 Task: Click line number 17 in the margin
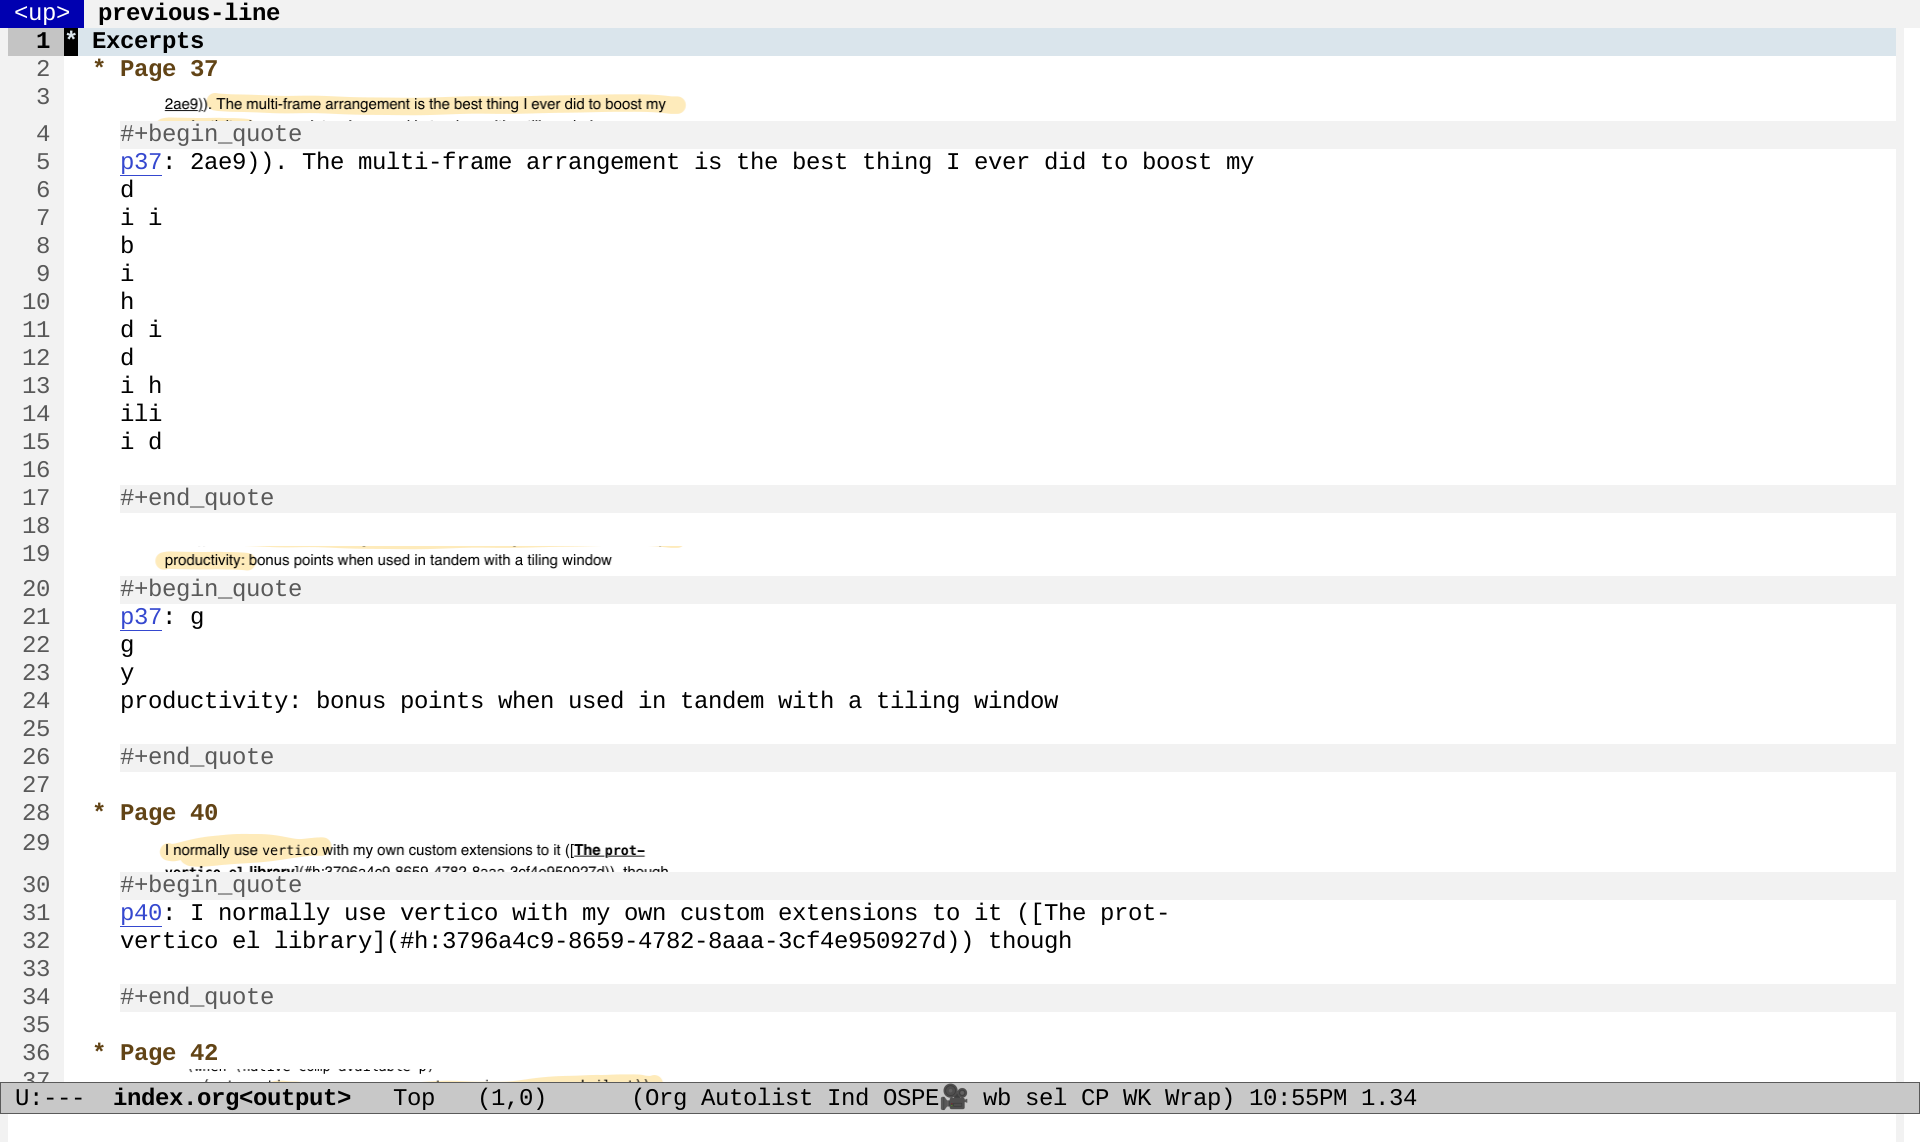[36, 498]
